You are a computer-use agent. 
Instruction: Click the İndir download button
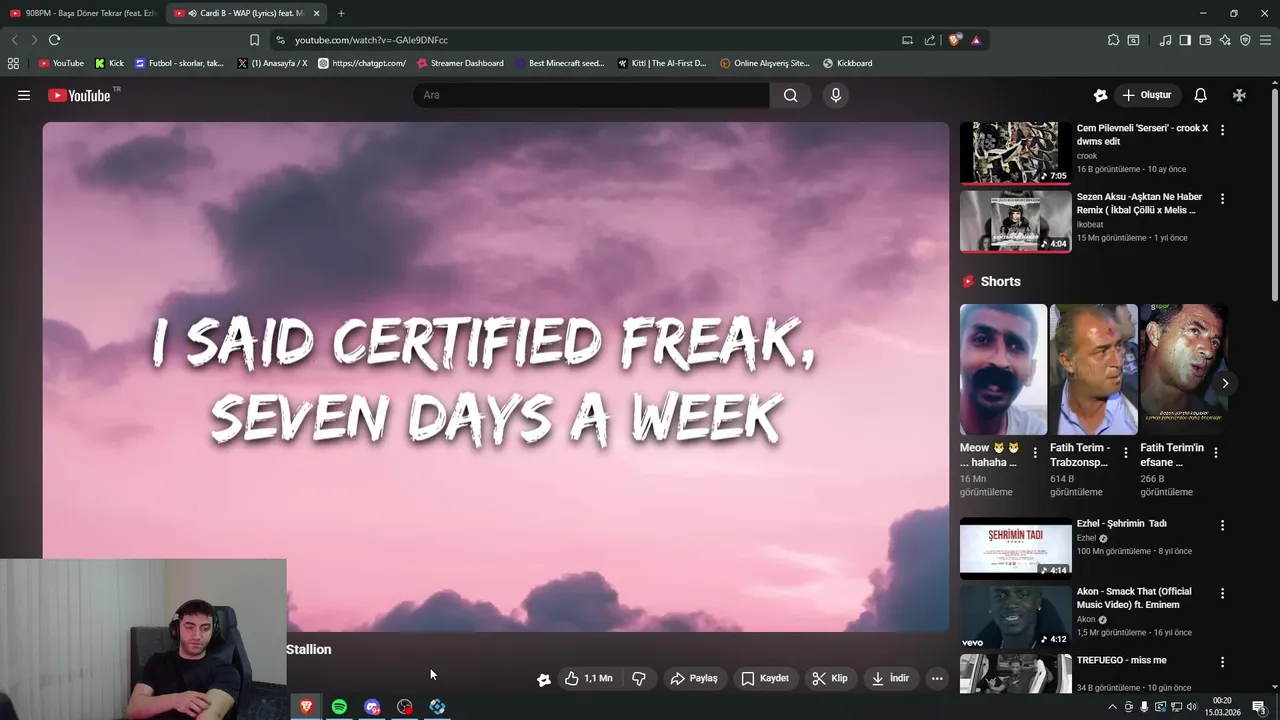tap(890, 678)
